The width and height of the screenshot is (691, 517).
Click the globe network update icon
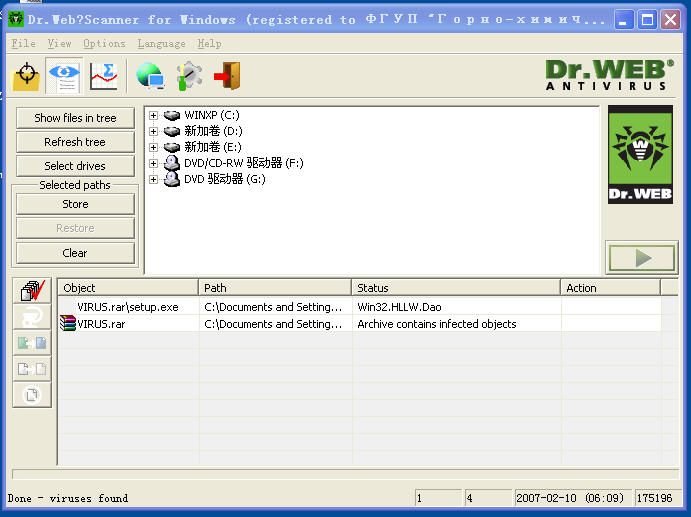(150, 76)
